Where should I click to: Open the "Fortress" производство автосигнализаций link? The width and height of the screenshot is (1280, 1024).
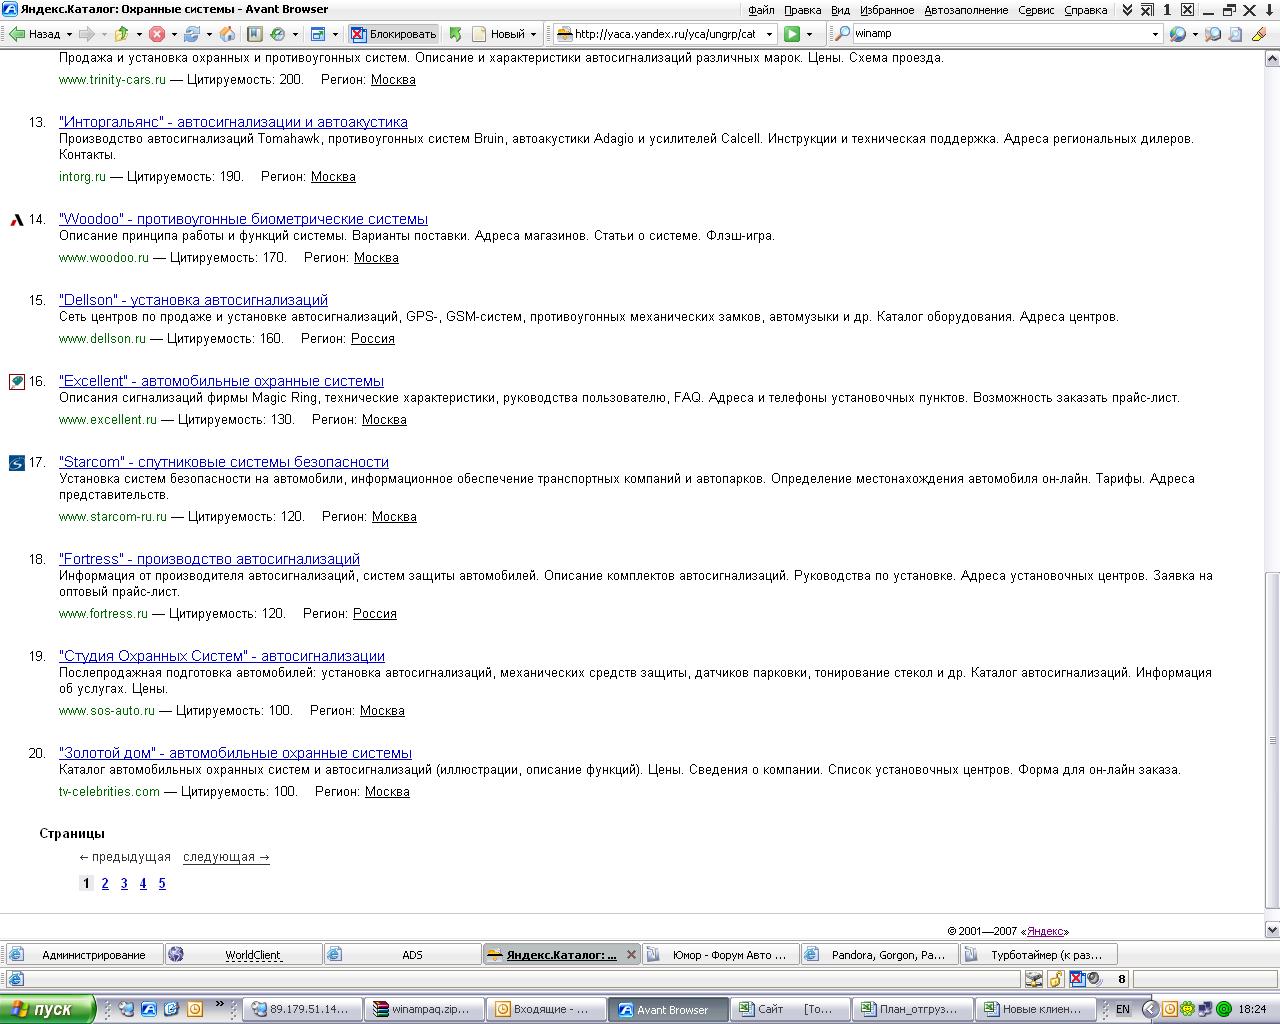pos(209,559)
